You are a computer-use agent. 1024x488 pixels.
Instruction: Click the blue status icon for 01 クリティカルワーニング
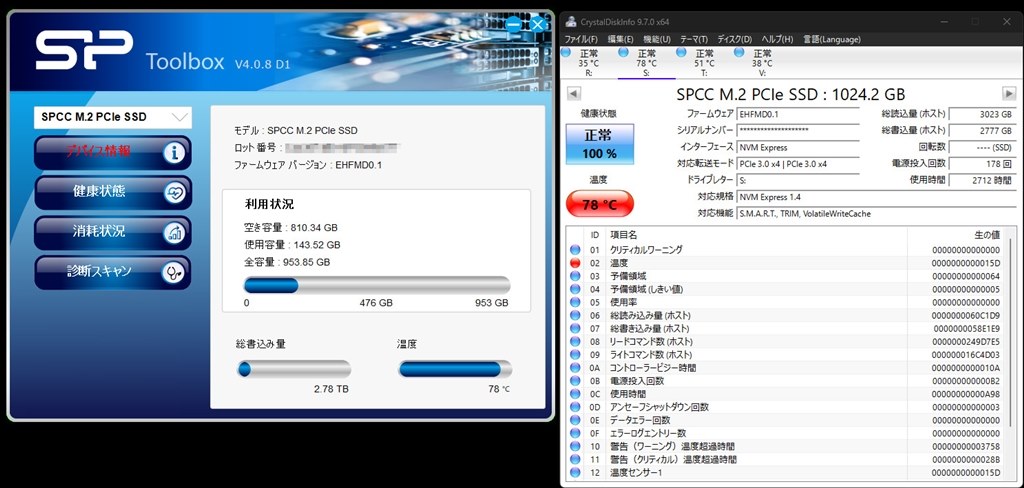[x=575, y=250]
